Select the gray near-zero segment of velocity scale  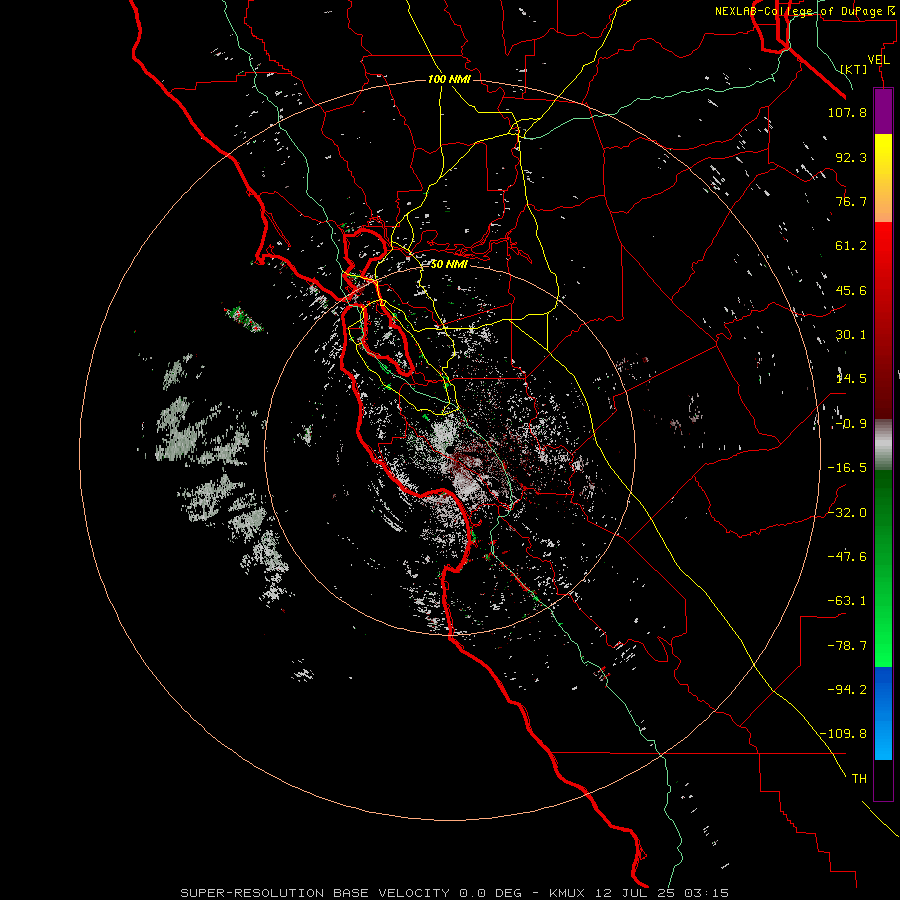point(883,445)
